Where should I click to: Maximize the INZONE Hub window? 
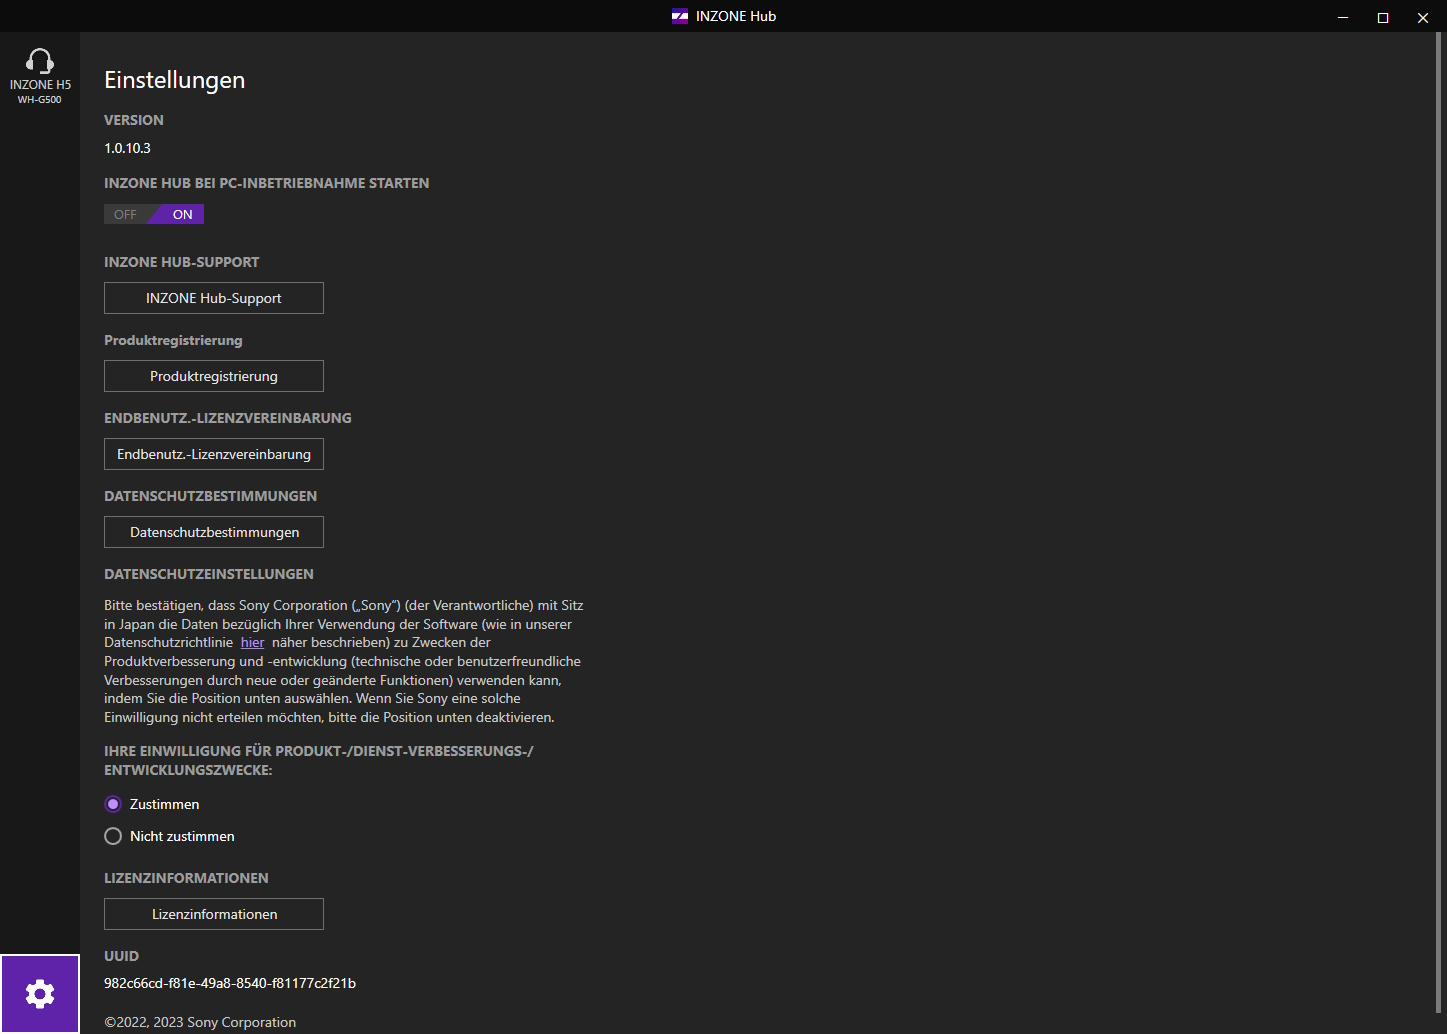coord(1383,17)
